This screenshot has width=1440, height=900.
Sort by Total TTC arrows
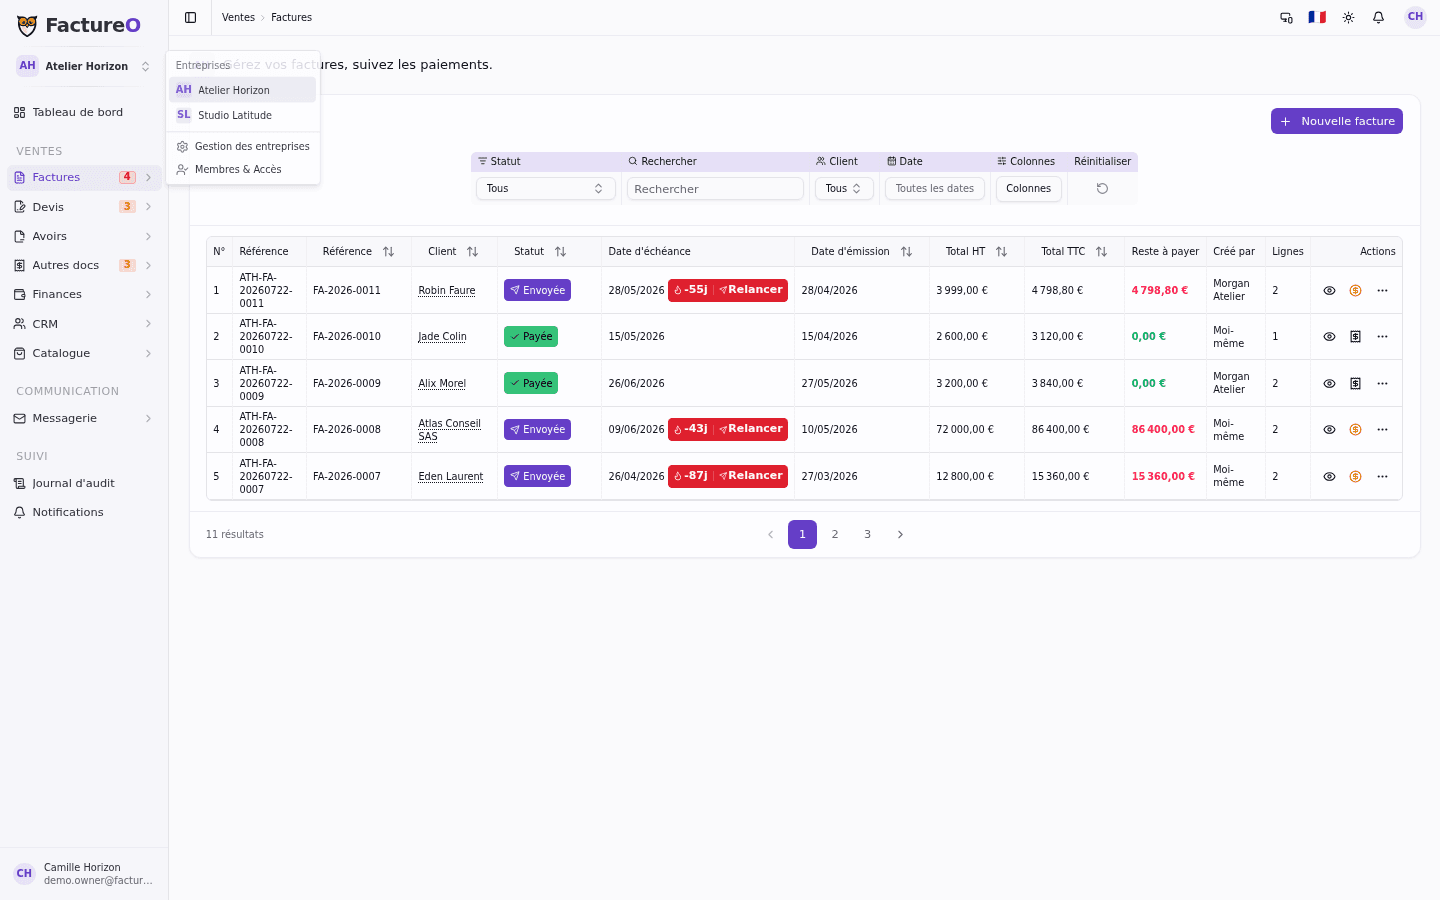click(x=1101, y=251)
